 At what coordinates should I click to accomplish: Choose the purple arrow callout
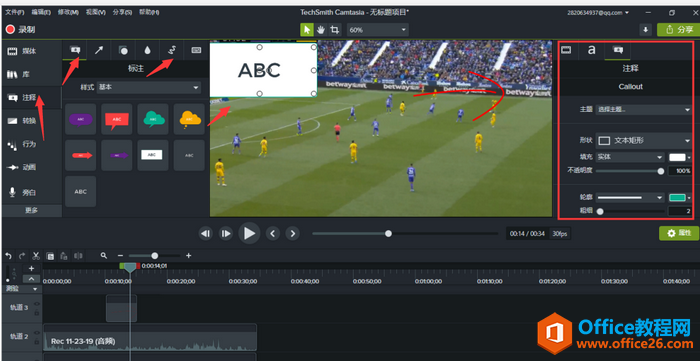(117, 155)
